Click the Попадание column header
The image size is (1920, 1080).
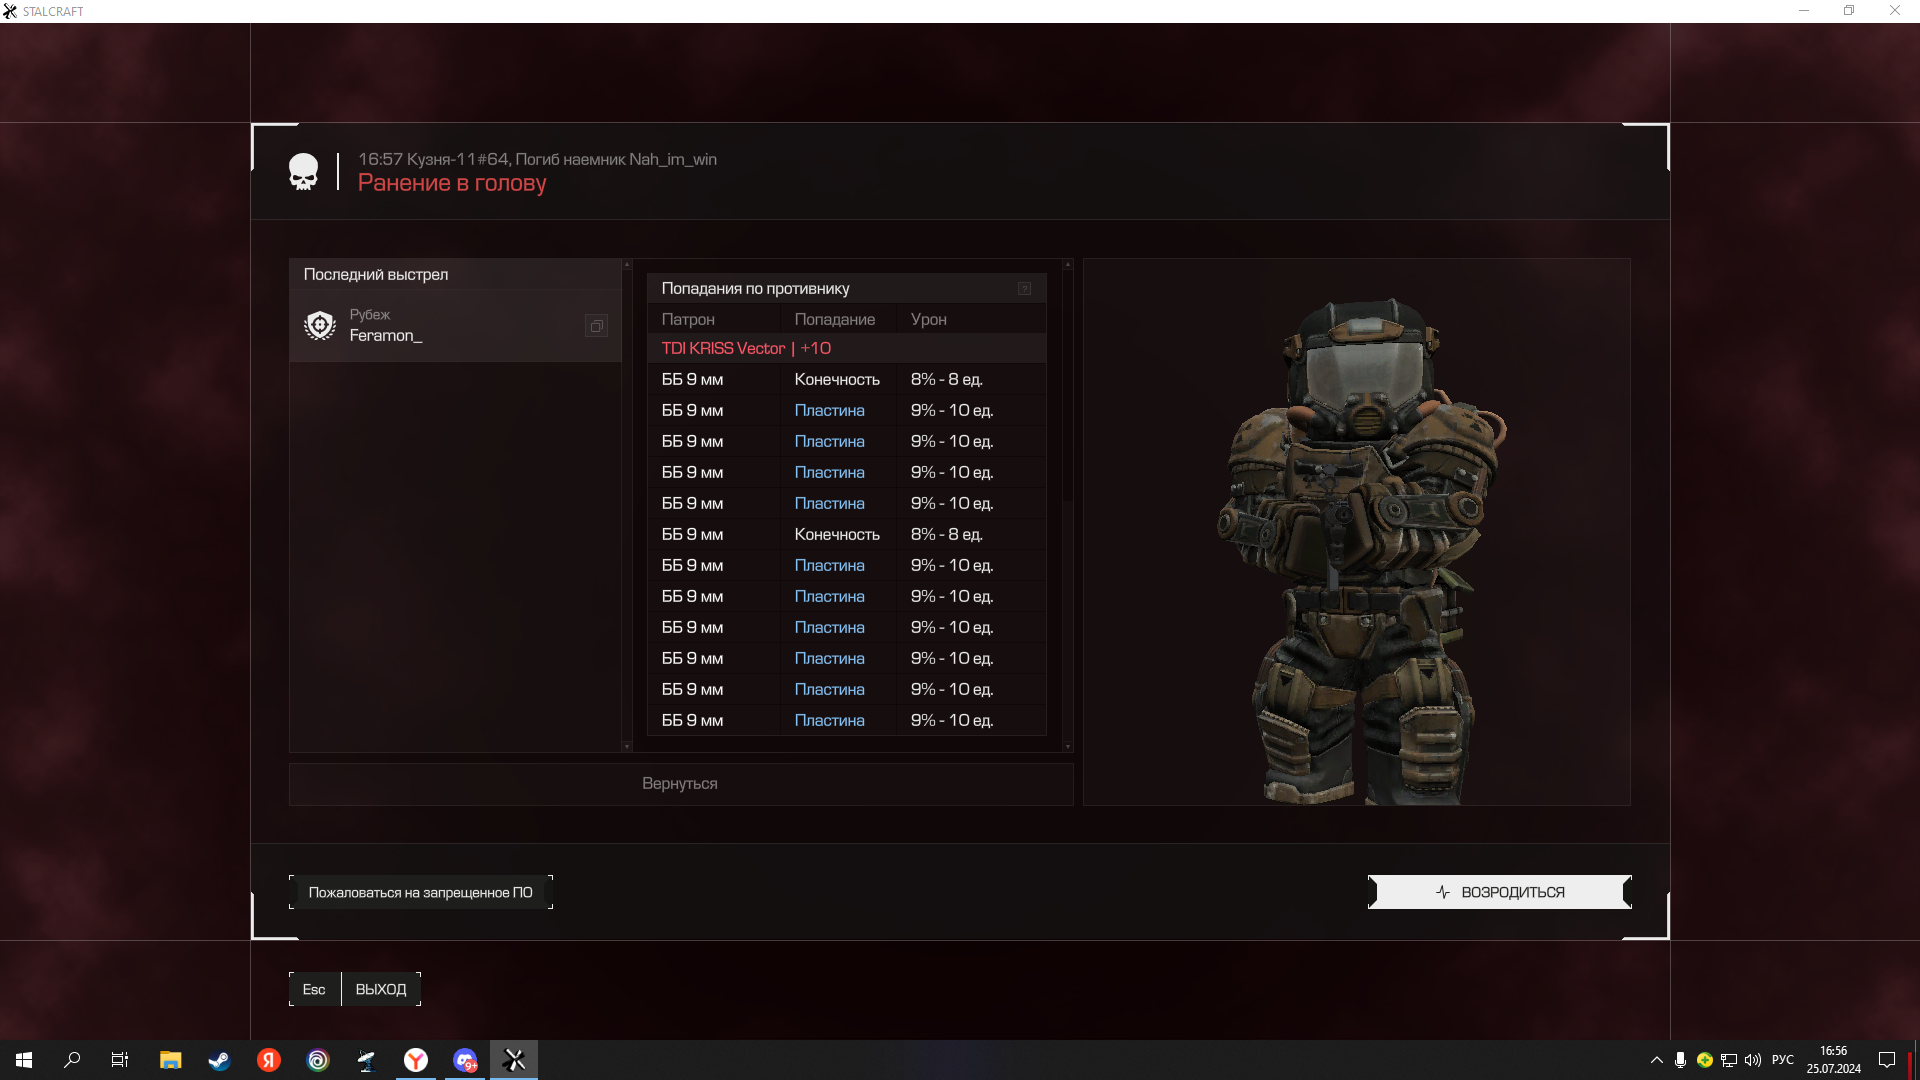835,319
